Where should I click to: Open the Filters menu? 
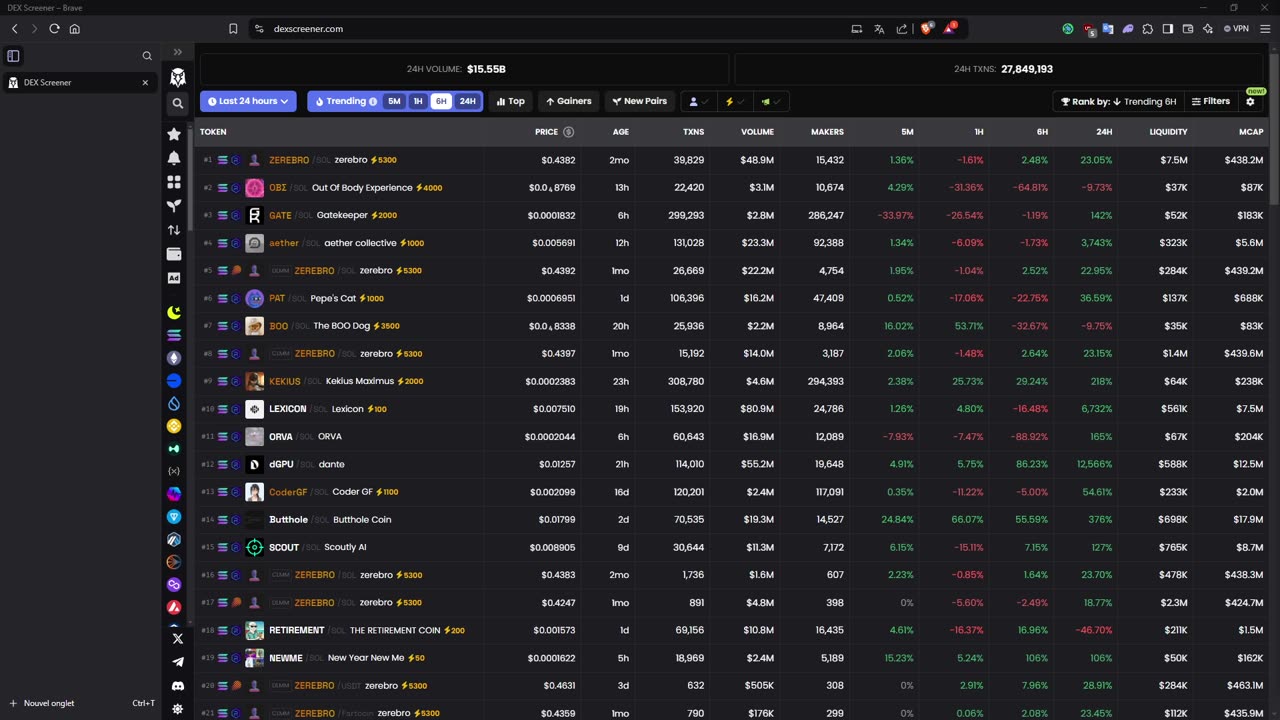pyautogui.click(x=1211, y=101)
